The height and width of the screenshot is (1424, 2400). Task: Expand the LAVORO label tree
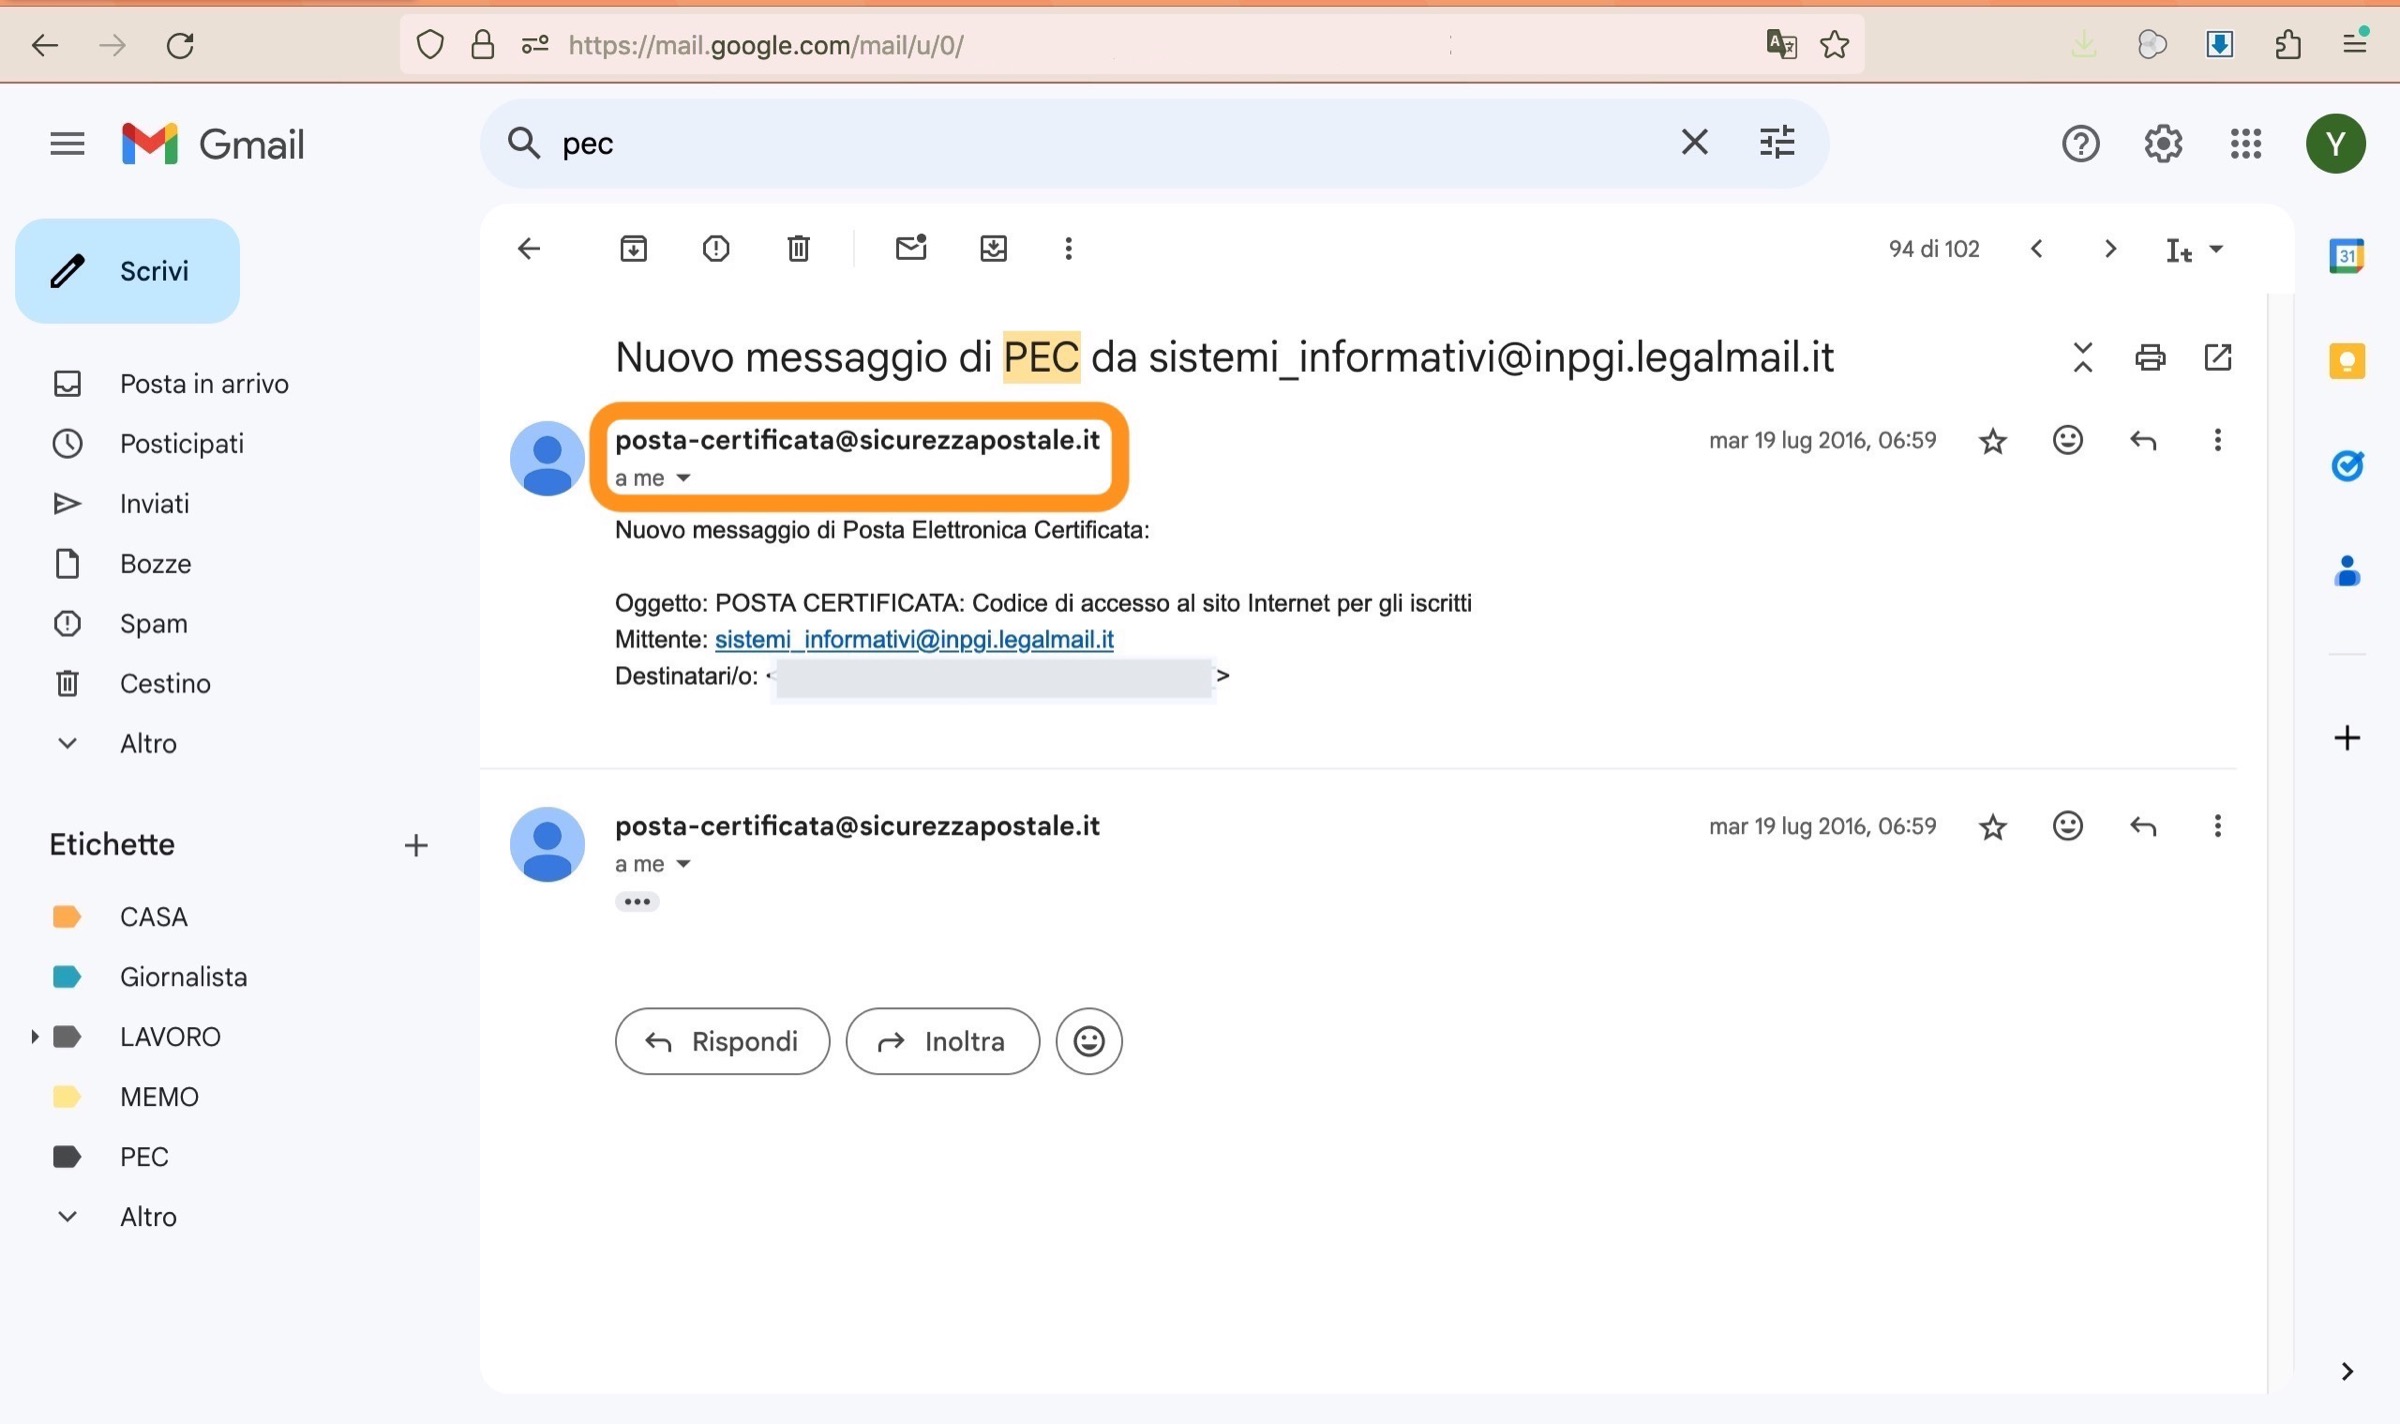(x=34, y=1037)
